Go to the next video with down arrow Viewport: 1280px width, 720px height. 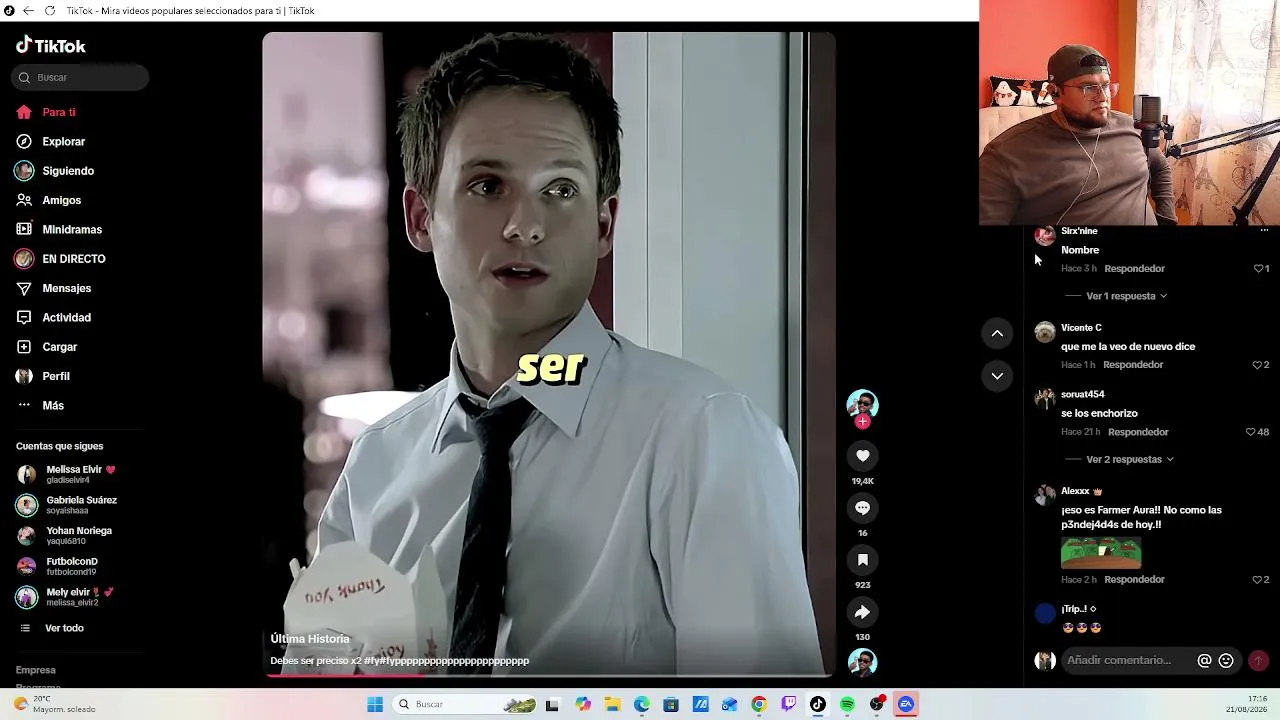pos(997,376)
